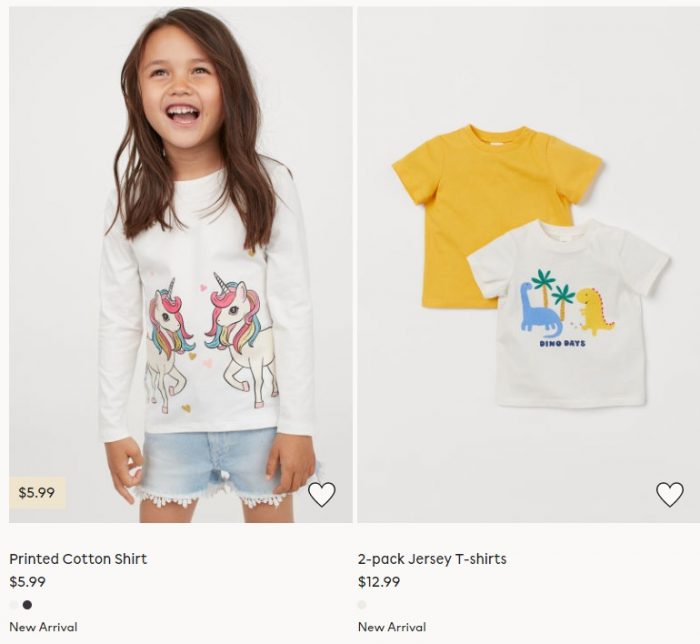Open the 2-pack Jersey T-shirts product title

point(432,559)
